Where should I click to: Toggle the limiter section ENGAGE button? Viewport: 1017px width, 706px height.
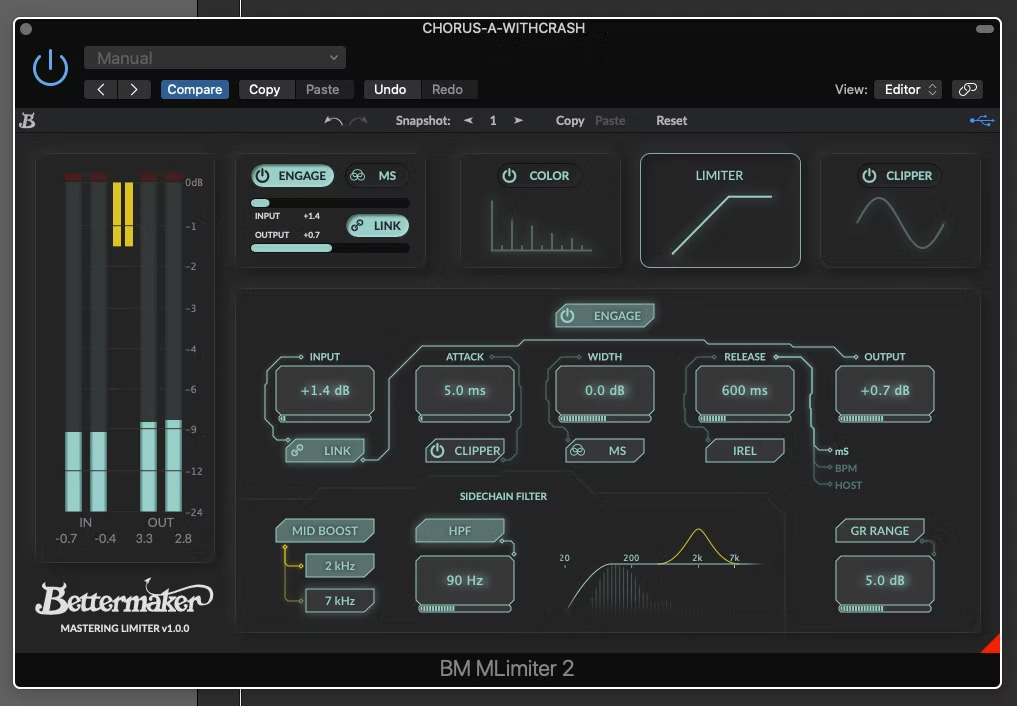(x=604, y=316)
